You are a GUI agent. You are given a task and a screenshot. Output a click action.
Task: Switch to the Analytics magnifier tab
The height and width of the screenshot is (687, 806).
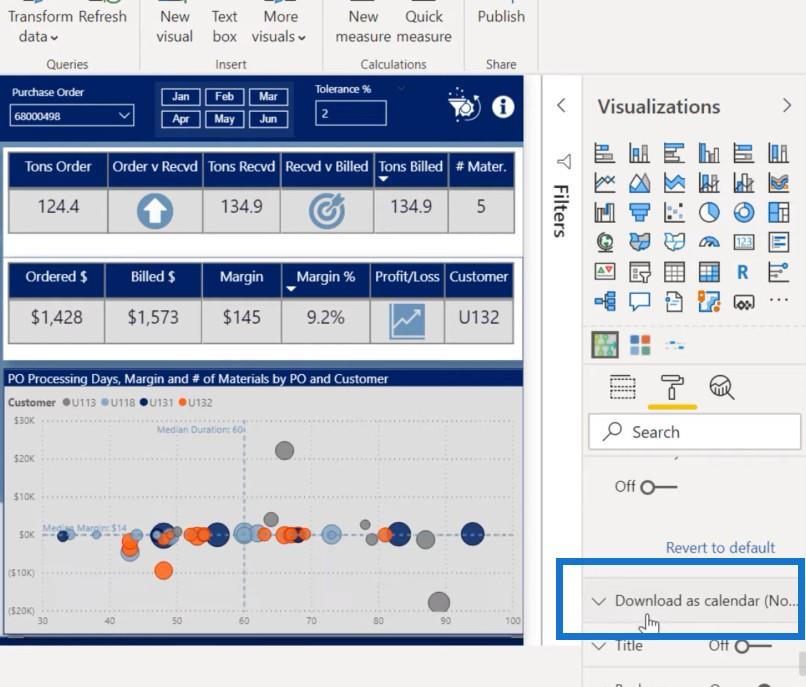tap(722, 387)
